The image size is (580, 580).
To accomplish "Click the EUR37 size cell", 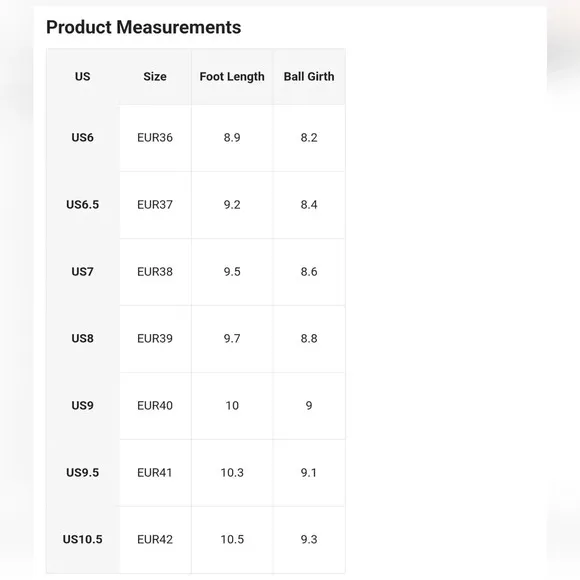I will pyautogui.click(x=155, y=205).
